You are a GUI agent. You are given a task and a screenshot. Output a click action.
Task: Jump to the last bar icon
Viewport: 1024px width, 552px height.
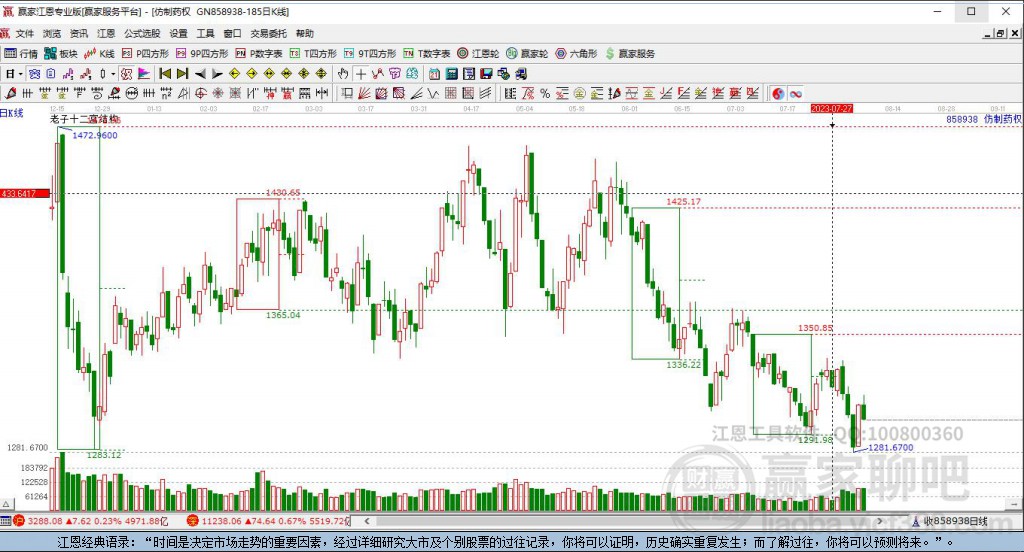pyautogui.click(x=182, y=74)
